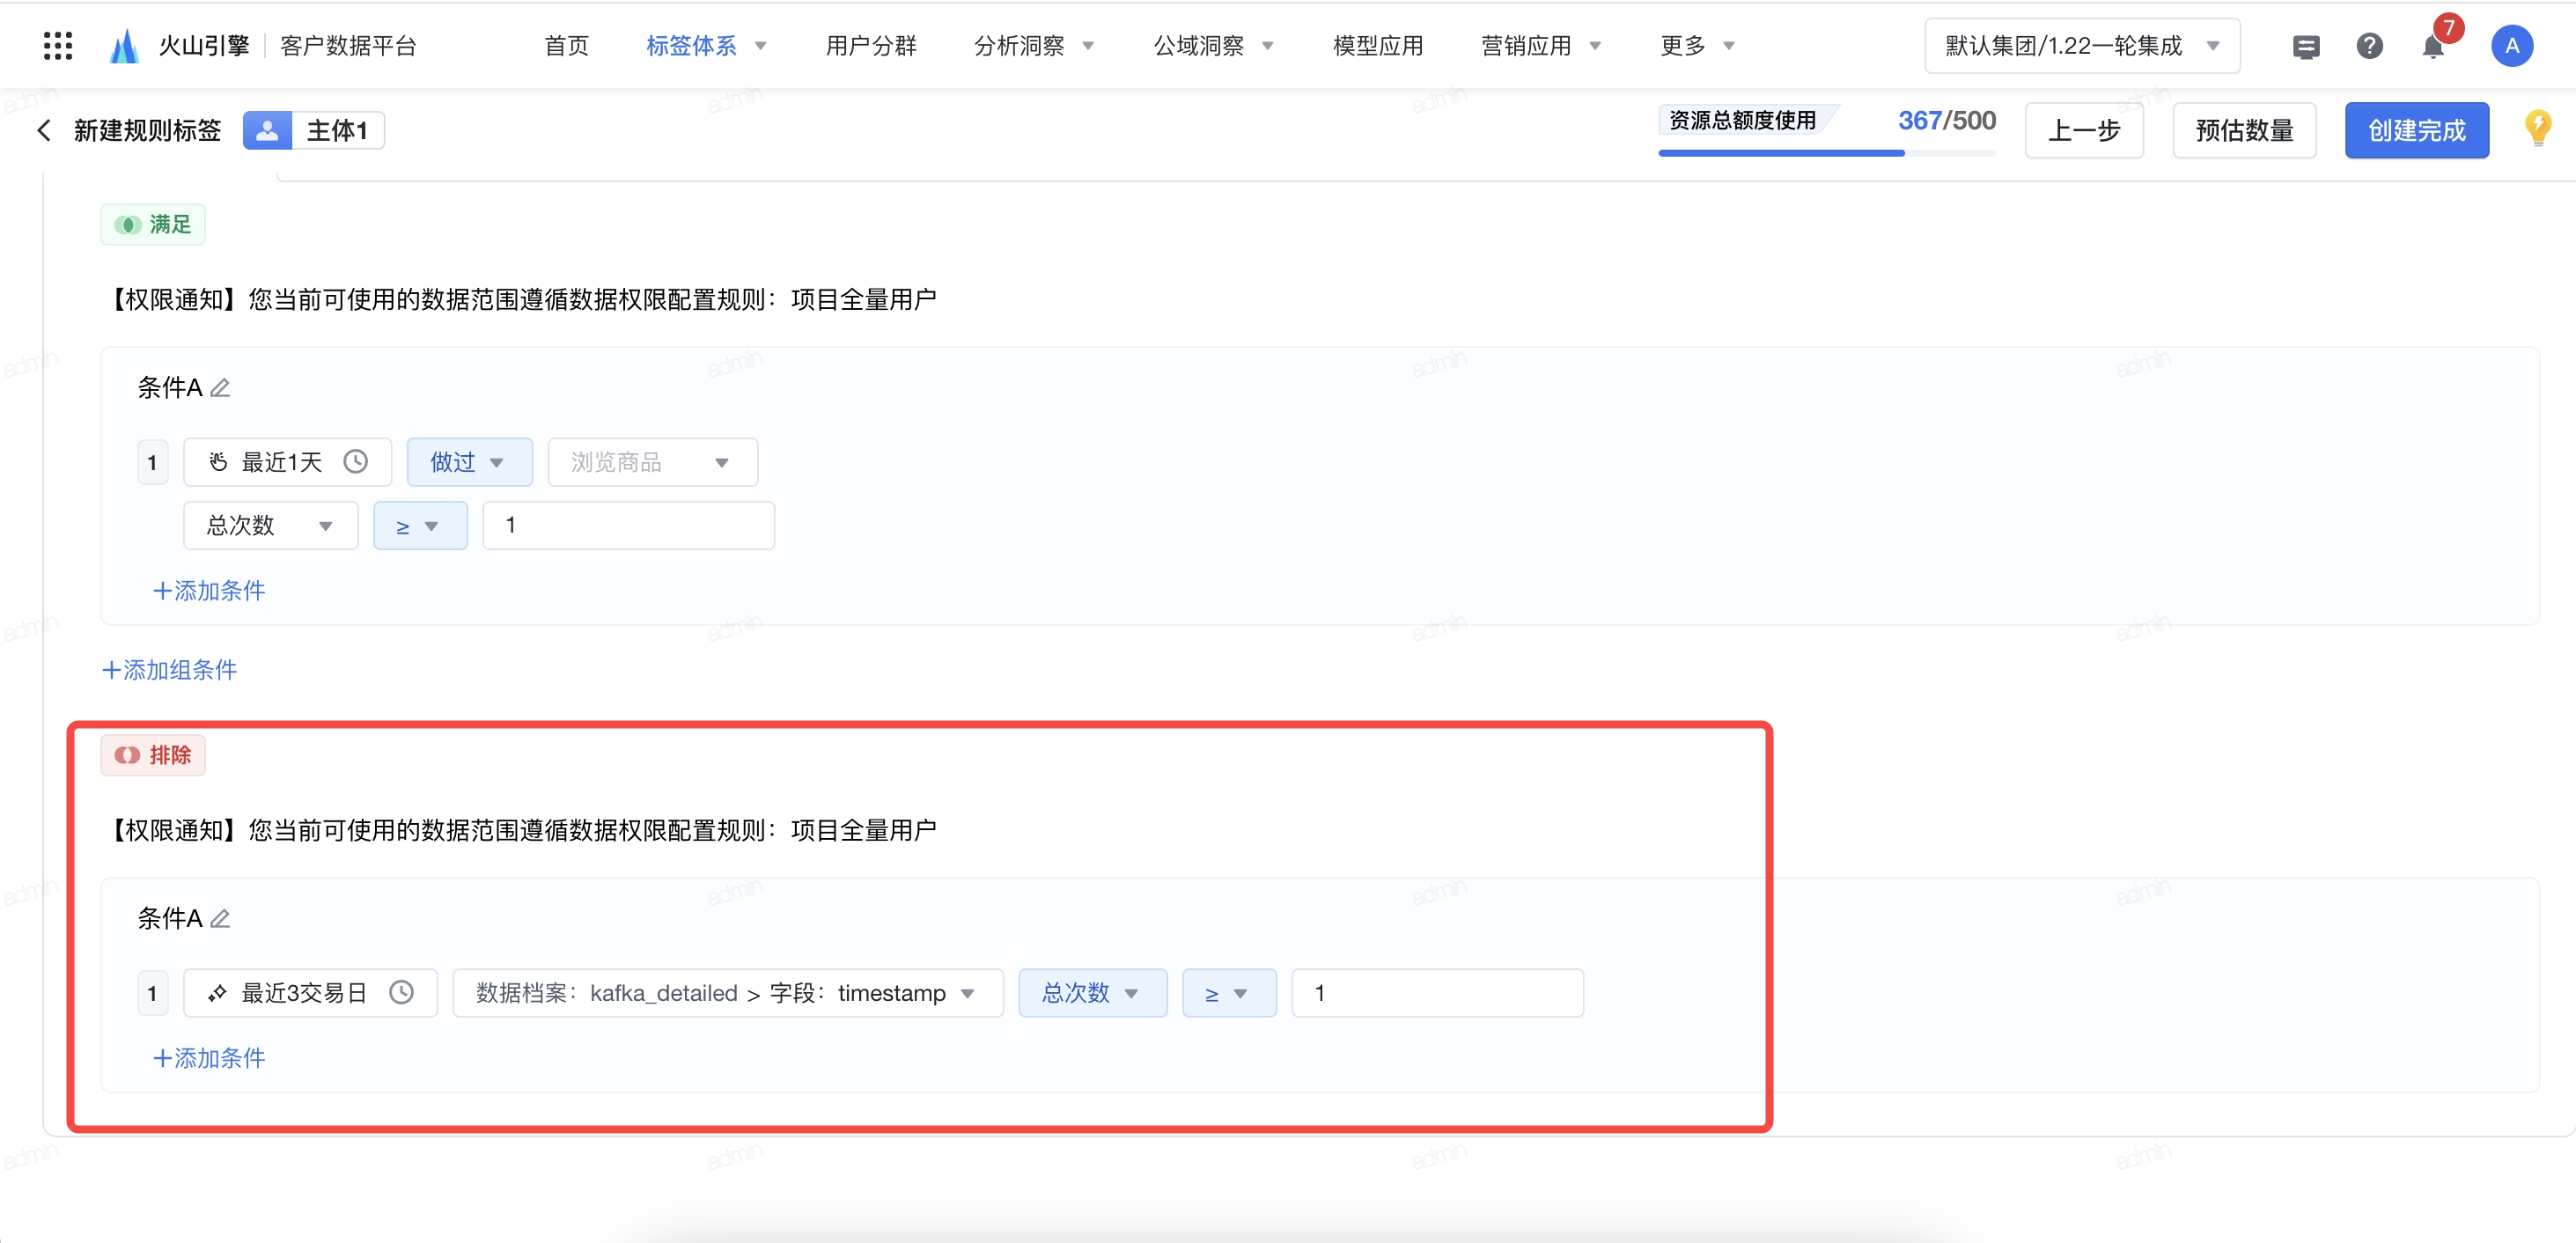Viewport: 2576px width, 1243px height.
Task: Open the 模型应用 menu
Action: [1377, 46]
